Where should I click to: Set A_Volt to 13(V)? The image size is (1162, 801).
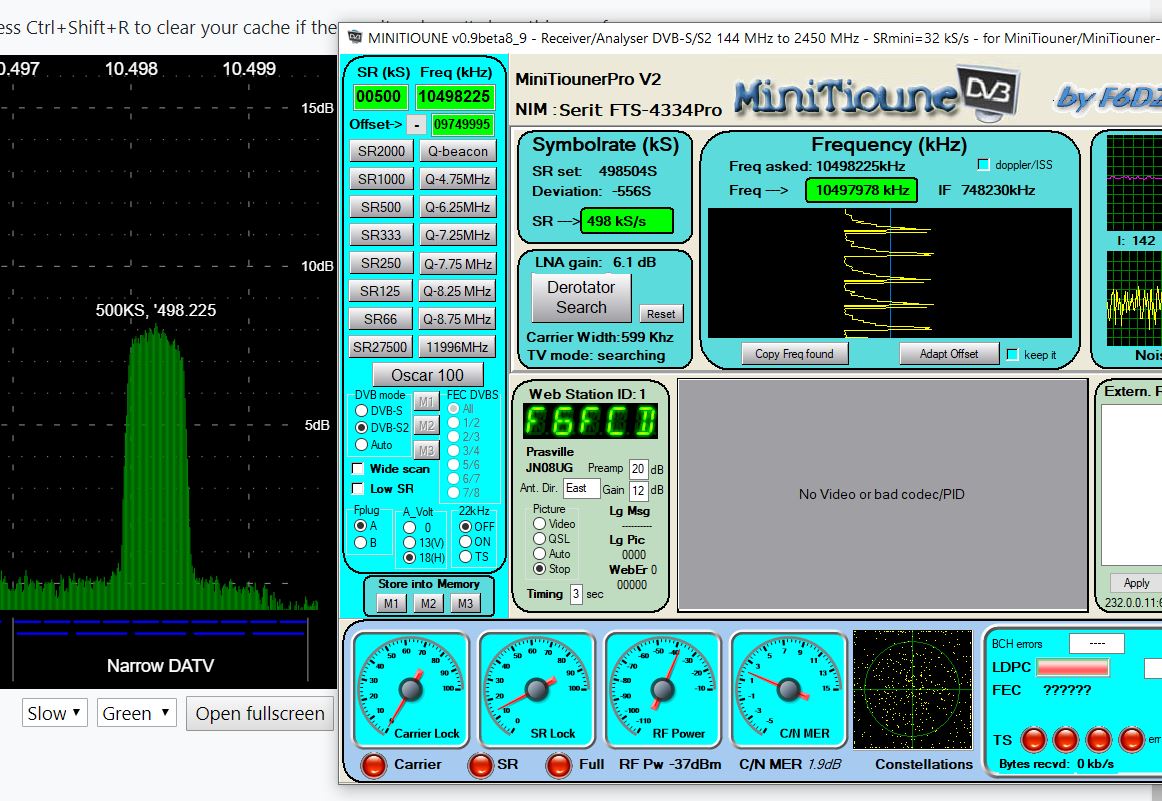click(x=409, y=542)
